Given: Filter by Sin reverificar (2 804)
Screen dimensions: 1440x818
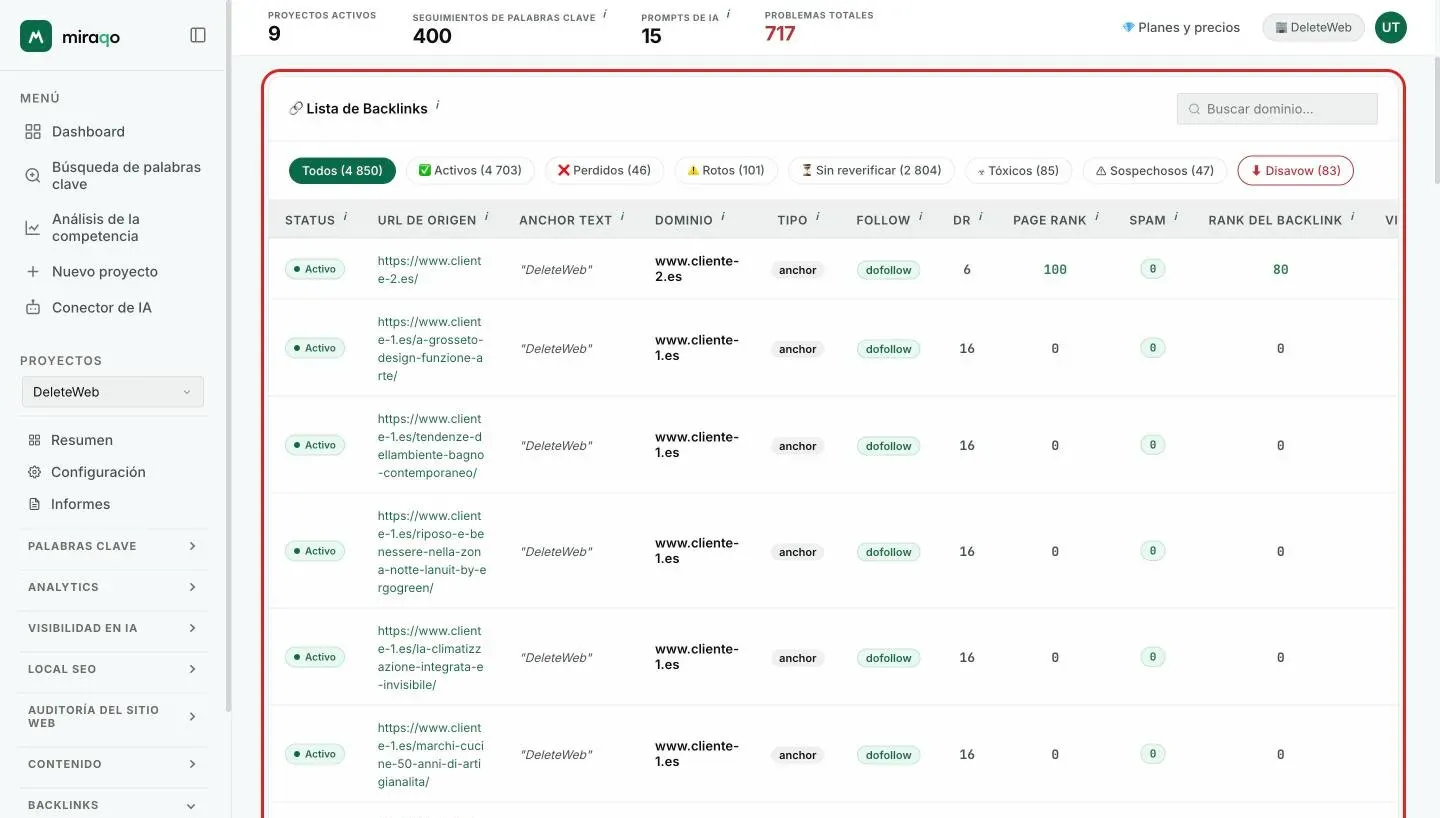Looking at the screenshot, I should tap(871, 171).
